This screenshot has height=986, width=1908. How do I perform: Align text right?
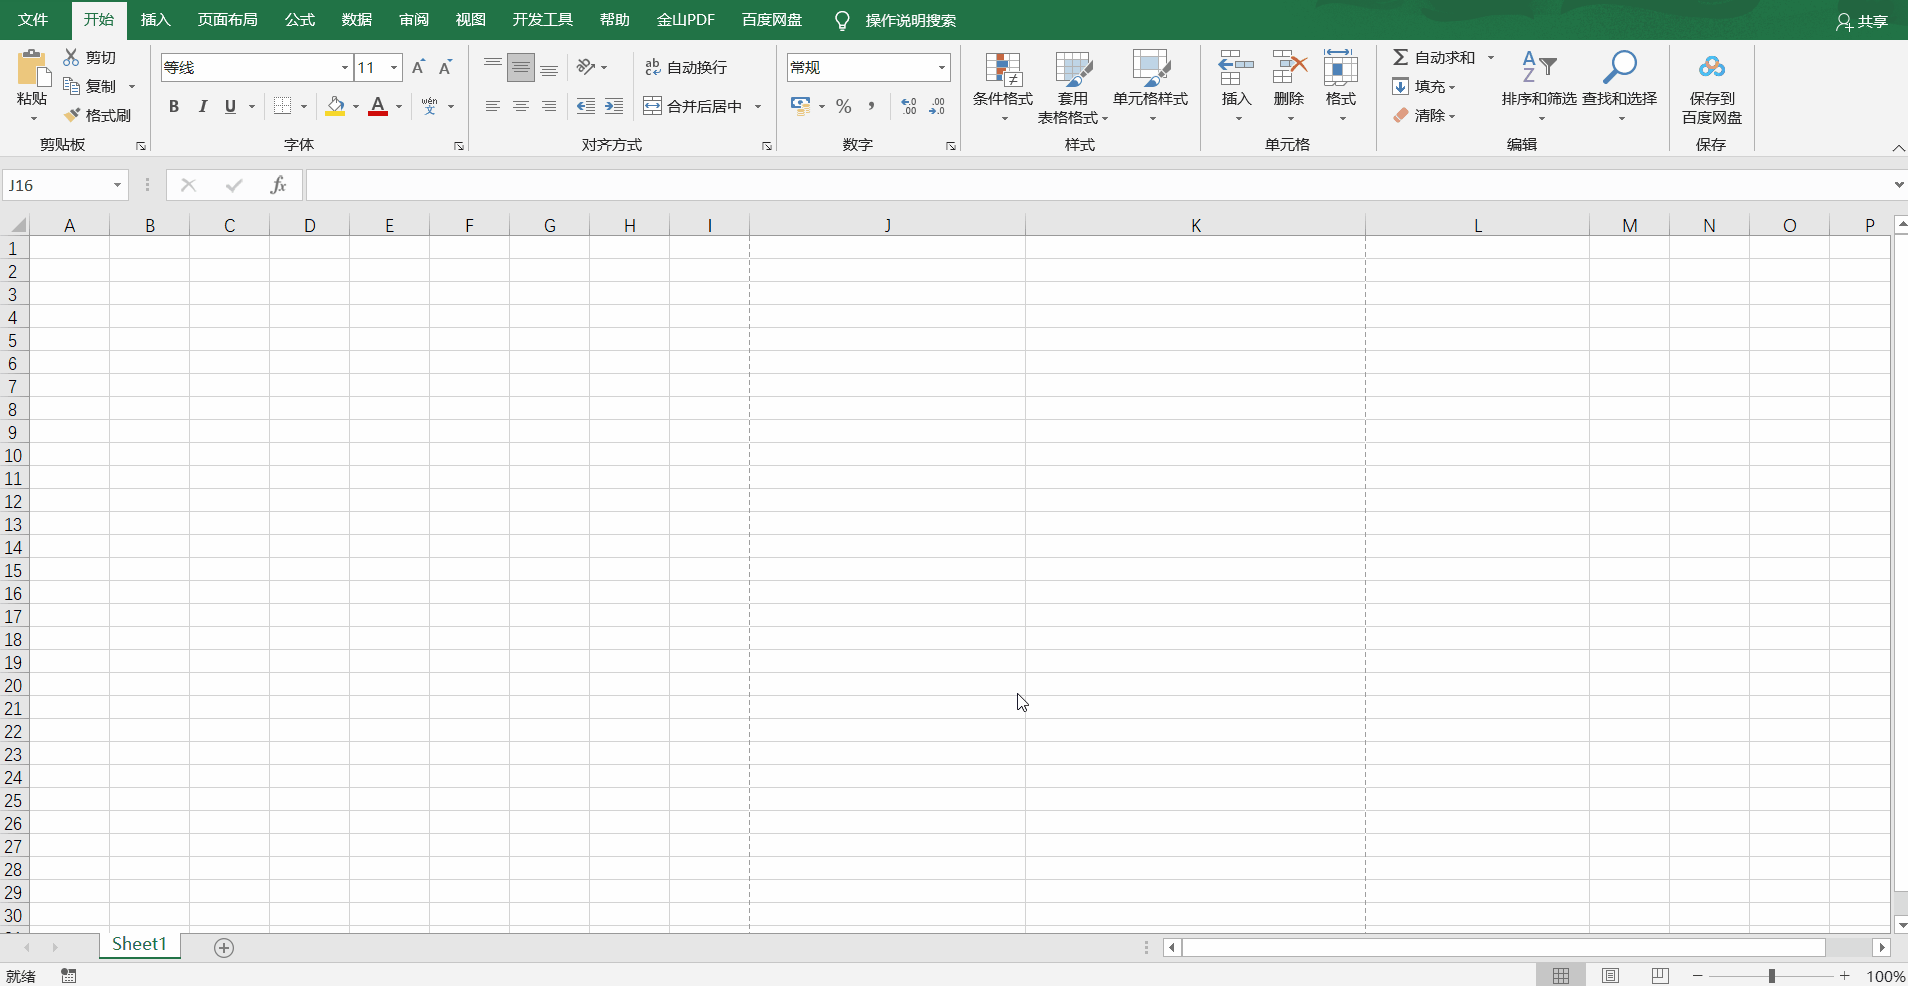tap(549, 106)
